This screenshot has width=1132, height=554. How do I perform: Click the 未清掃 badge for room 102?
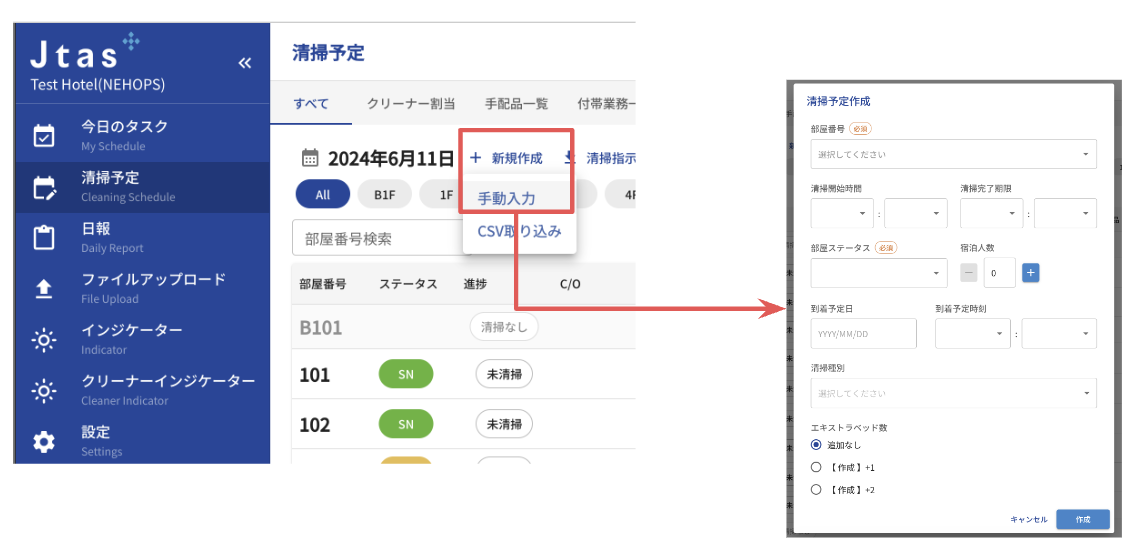pyautogui.click(x=504, y=424)
